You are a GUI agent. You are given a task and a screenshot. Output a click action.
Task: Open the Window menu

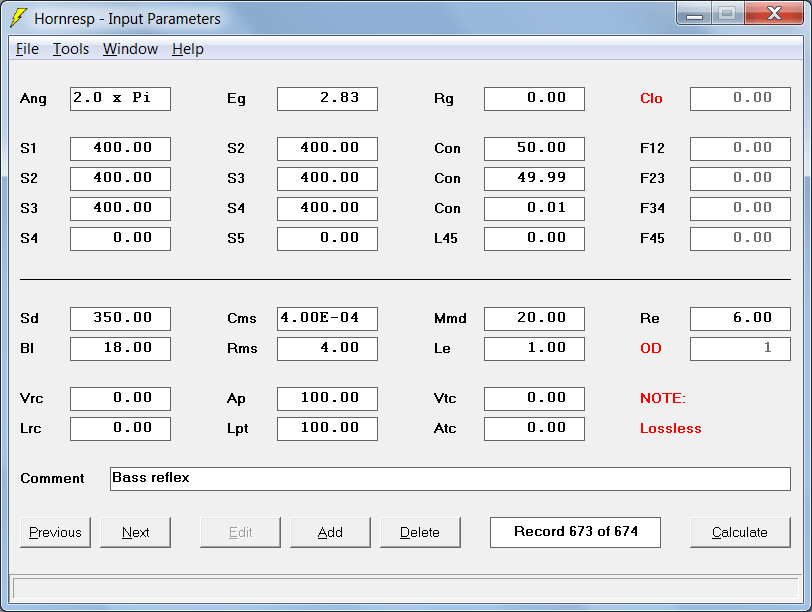(130, 49)
